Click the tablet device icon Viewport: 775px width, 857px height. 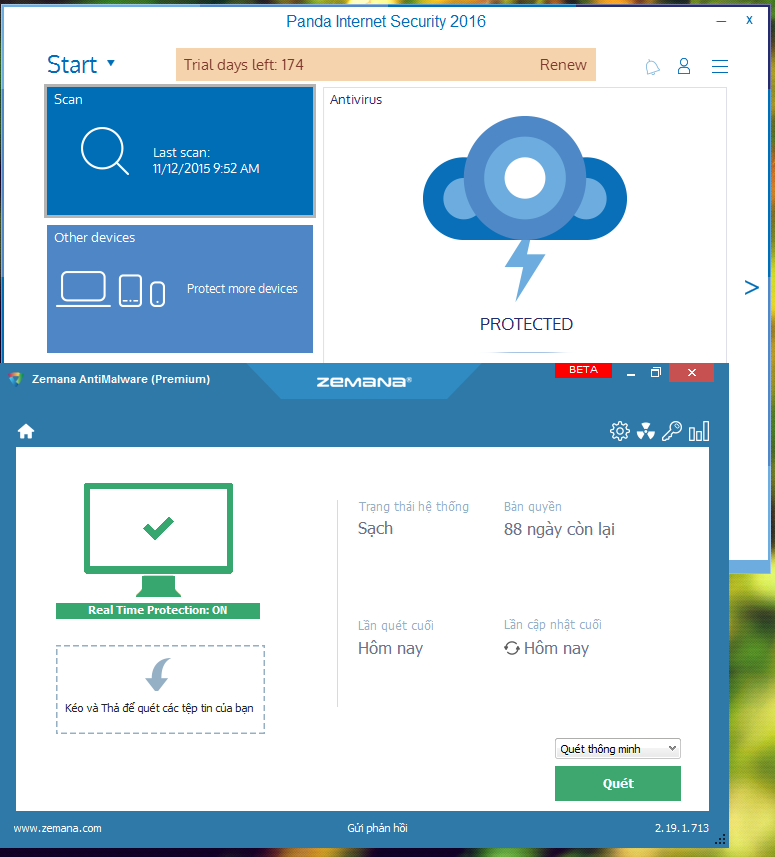pos(131,290)
